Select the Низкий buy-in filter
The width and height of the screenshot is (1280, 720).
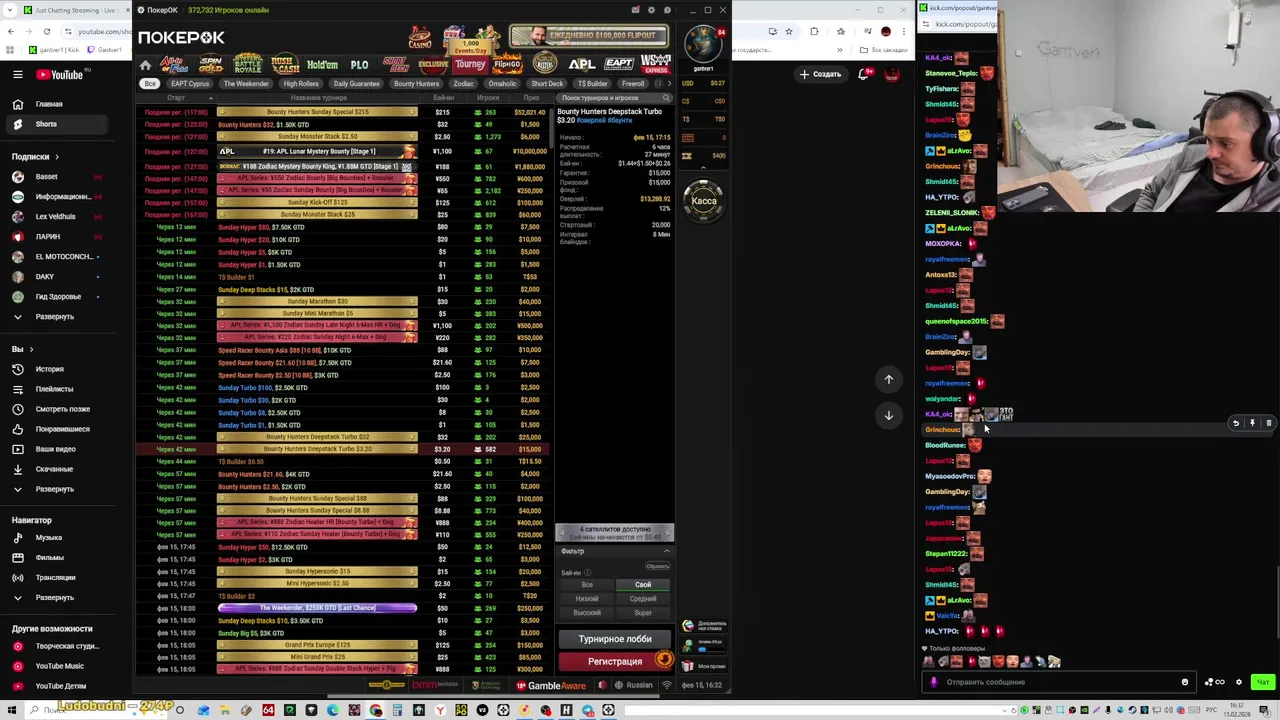[587, 599]
